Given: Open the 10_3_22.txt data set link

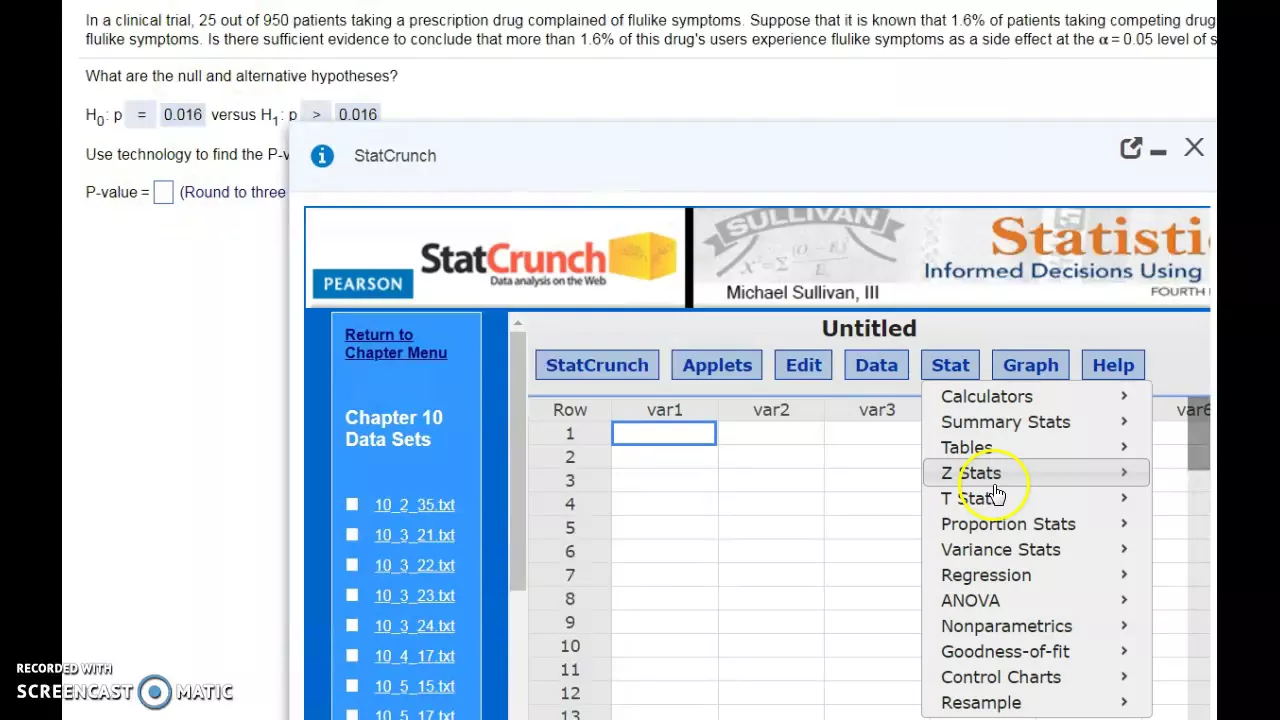Looking at the screenshot, I should point(415,565).
